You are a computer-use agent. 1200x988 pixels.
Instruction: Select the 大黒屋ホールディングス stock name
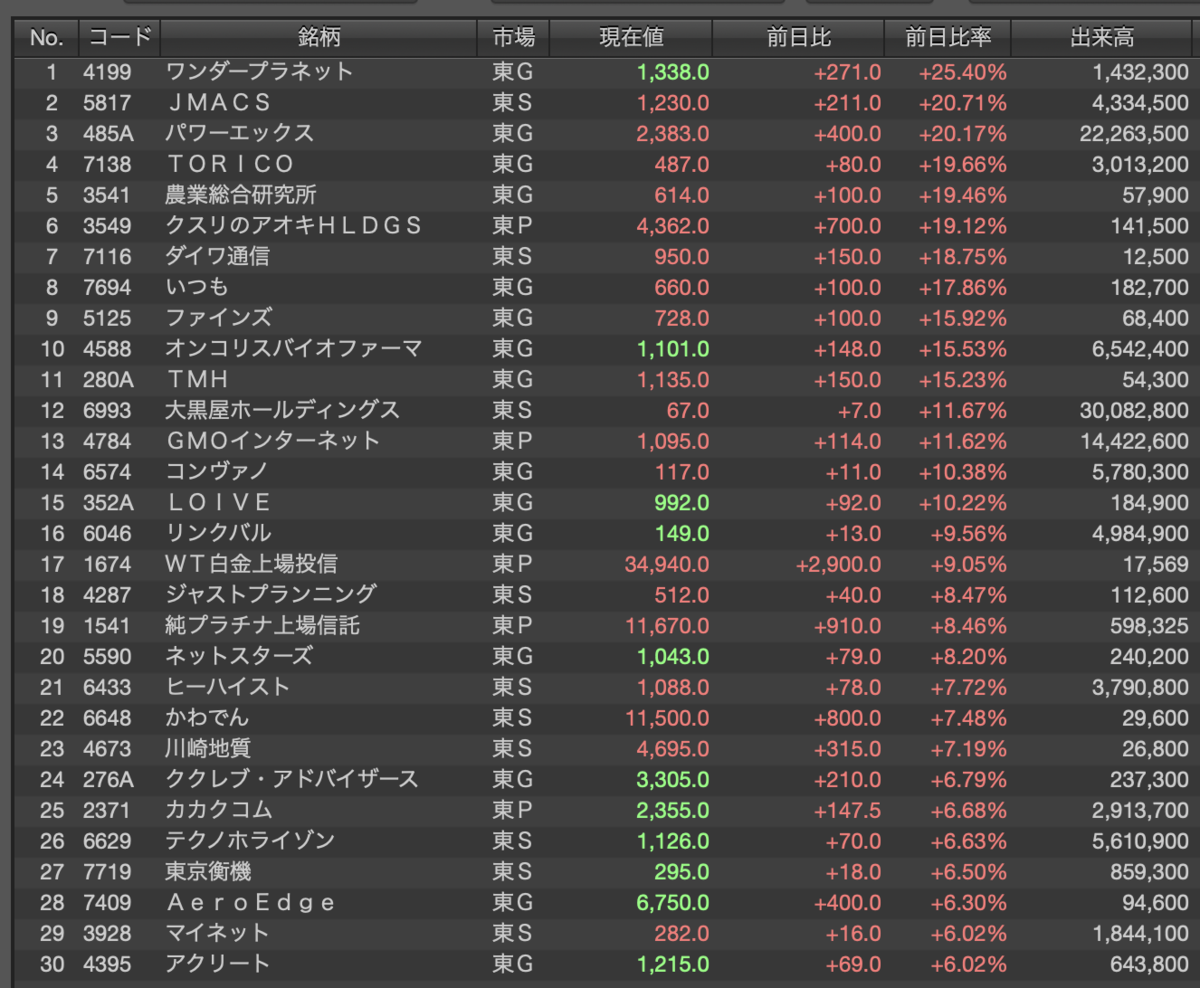coord(283,410)
